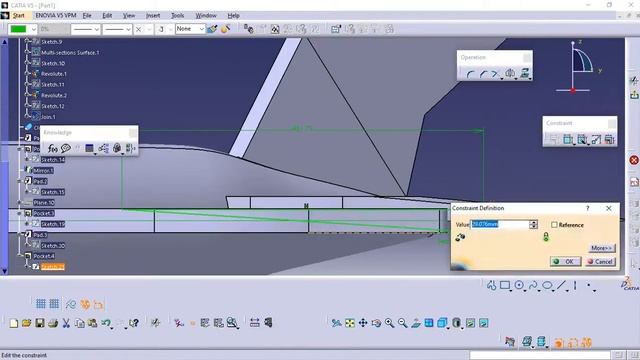Open the ENOVIA V5 VPM menu

(56, 16)
